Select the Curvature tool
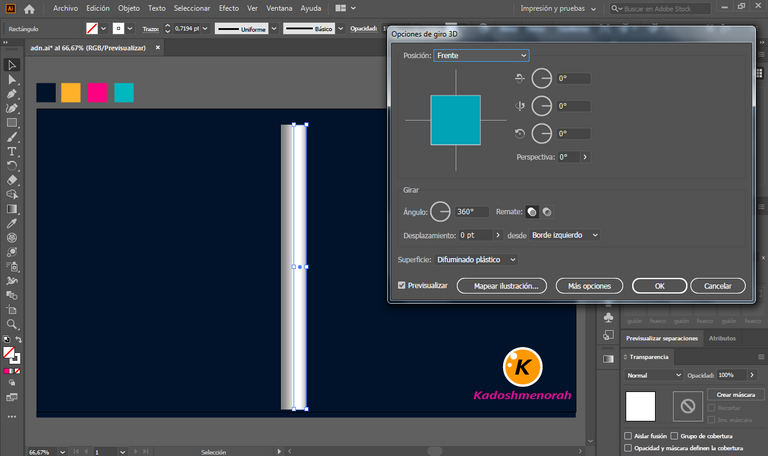The width and height of the screenshot is (768, 456). click(12, 108)
